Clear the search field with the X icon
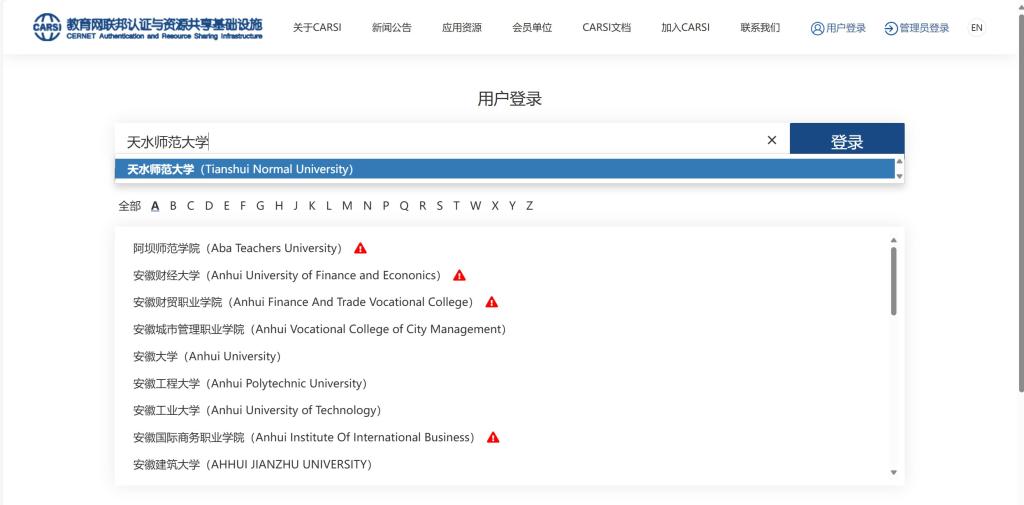1024x505 pixels. click(x=771, y=141)
